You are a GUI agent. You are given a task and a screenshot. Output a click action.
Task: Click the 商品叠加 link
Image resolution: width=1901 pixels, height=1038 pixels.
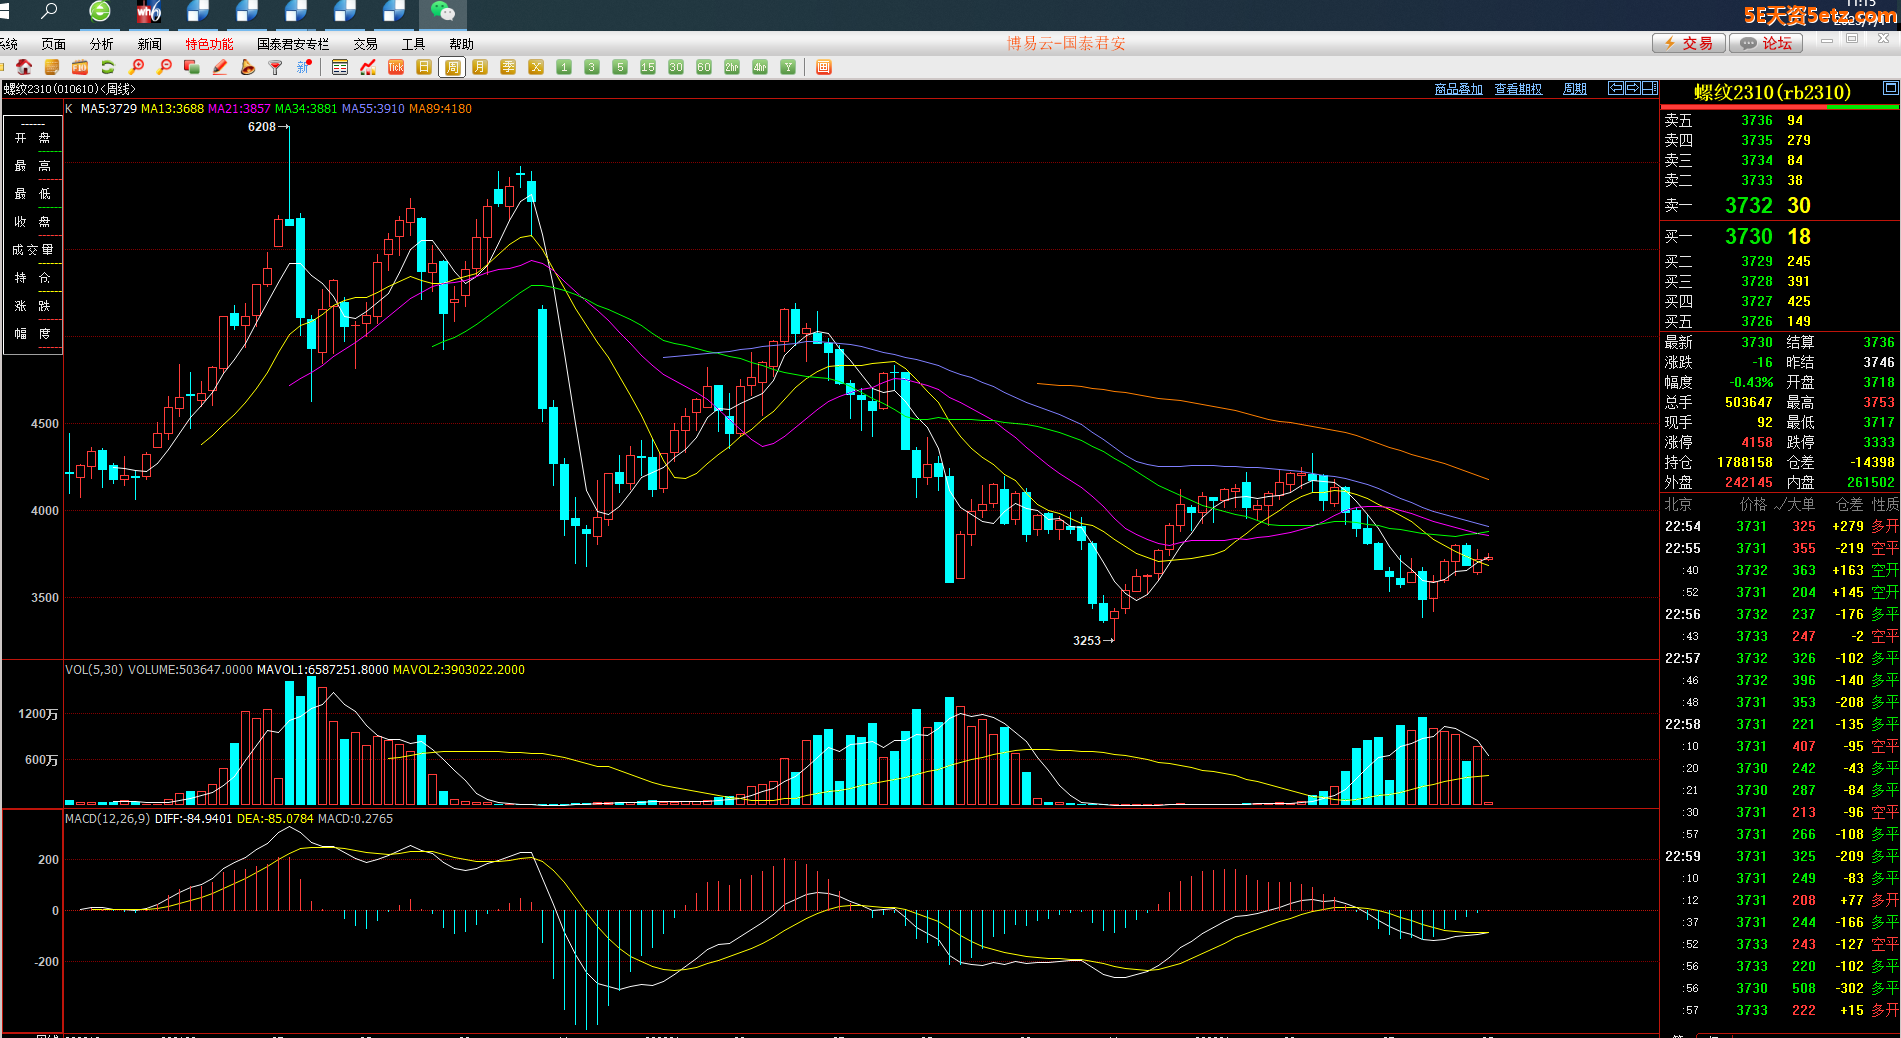tap(1458, 89)
